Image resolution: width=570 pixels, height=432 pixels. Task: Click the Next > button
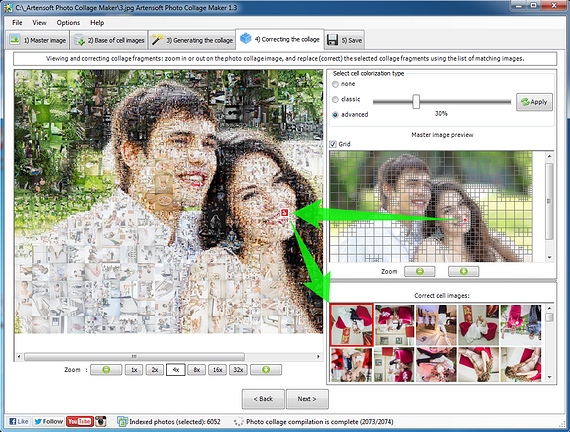pos(307,399)
